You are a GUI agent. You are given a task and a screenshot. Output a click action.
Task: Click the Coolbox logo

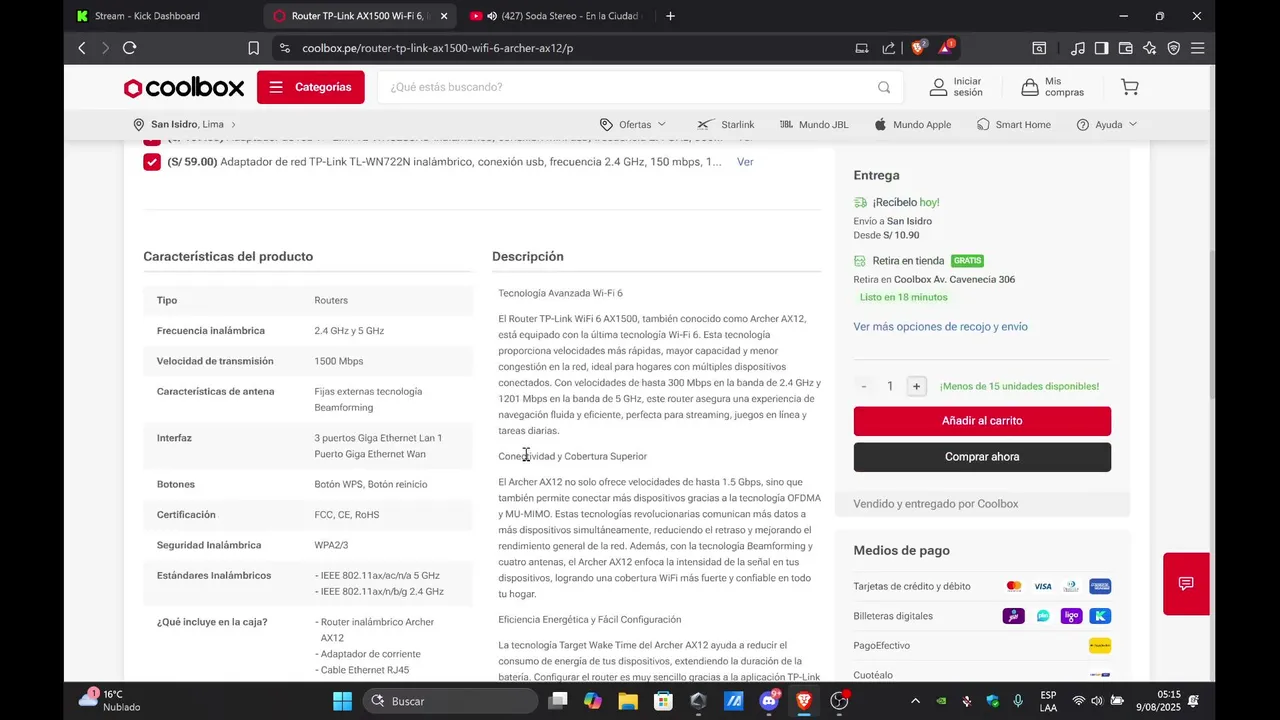tap(184, 88)
